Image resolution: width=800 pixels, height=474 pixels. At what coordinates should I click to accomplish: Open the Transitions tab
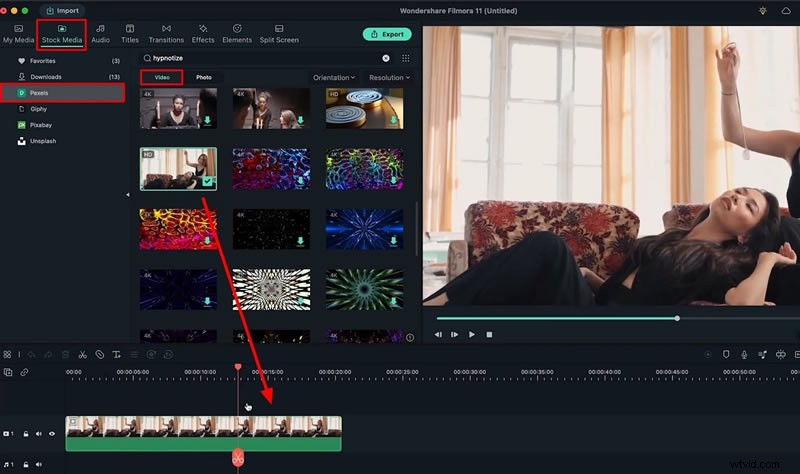tap(166, 34)
